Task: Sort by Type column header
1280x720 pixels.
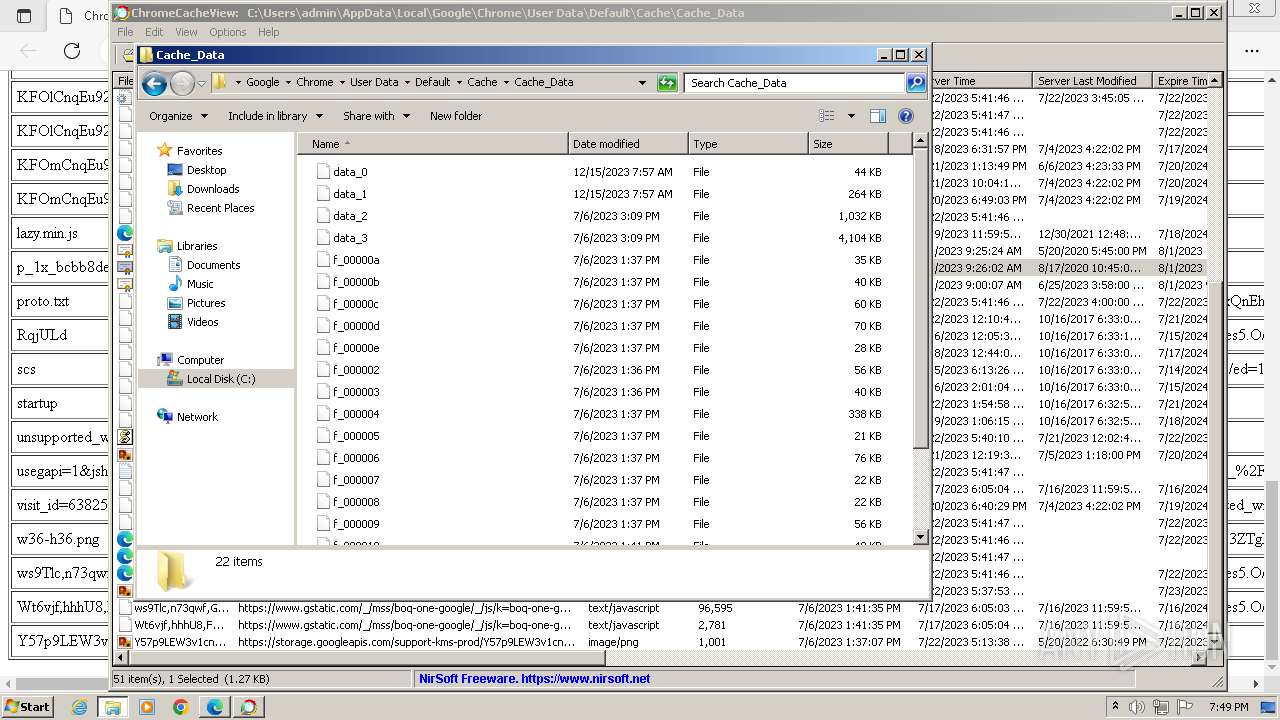Action: pyautogui.click(x=748, y=144)
